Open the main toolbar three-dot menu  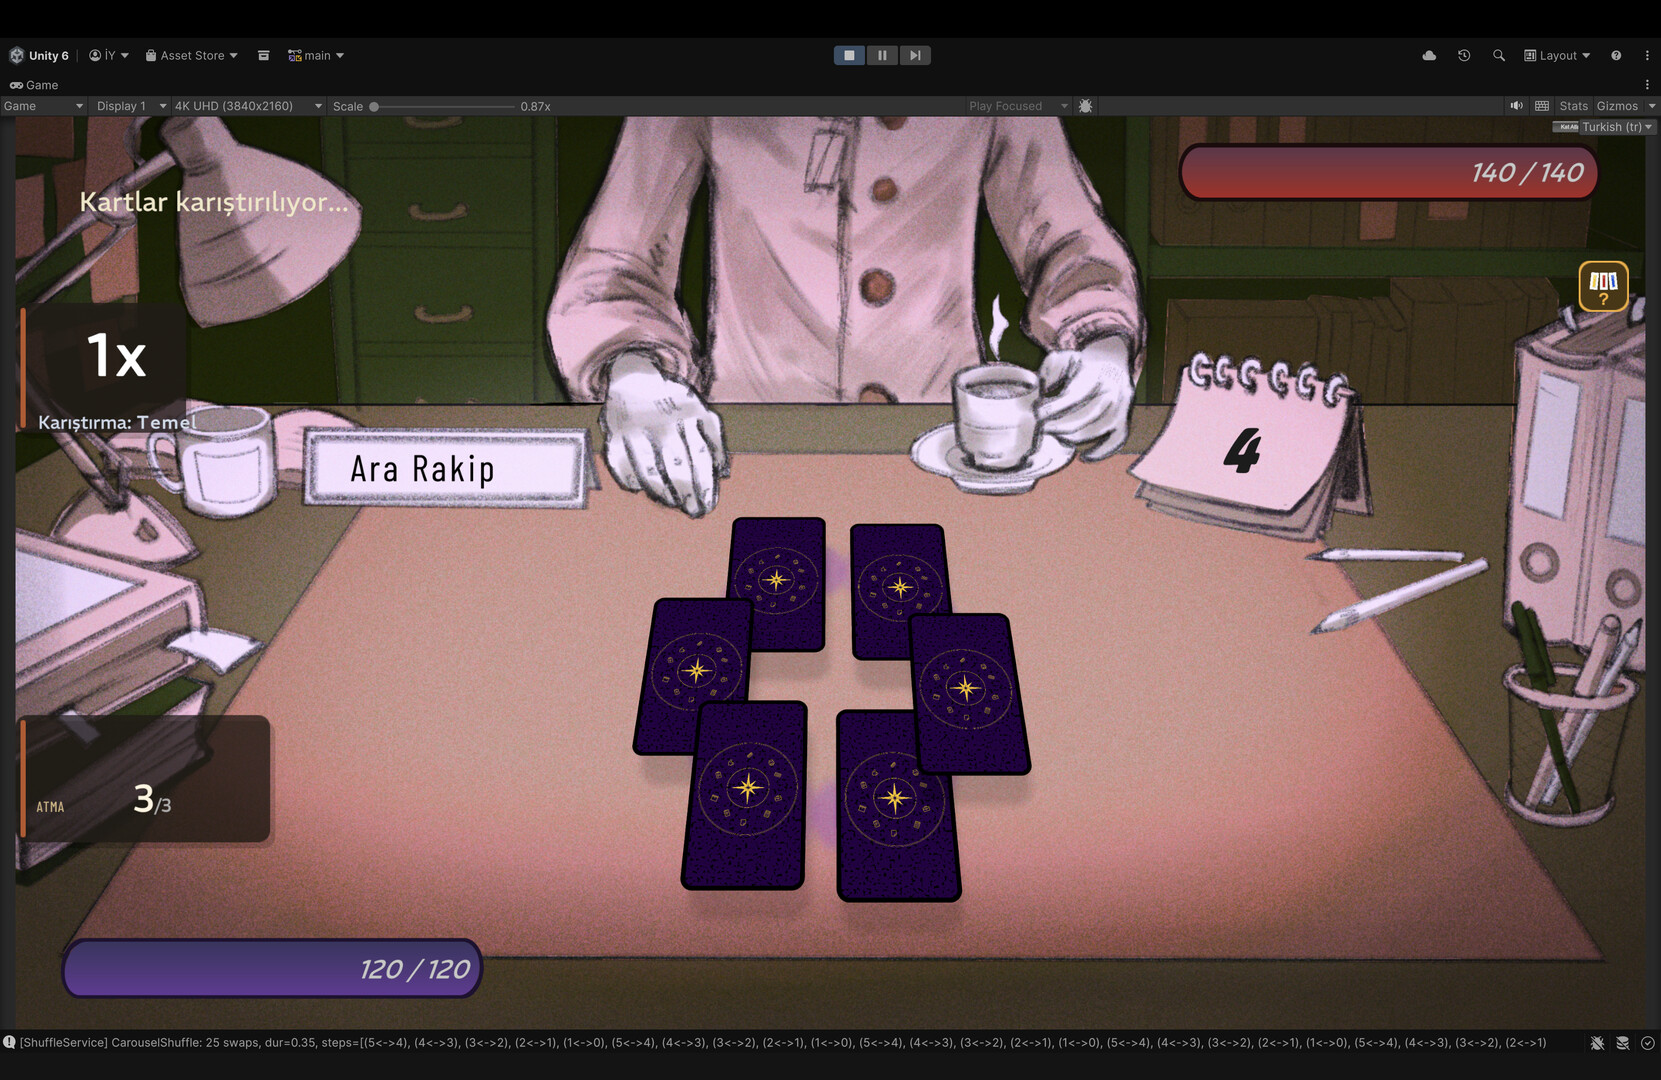pyautogui.click(x=1647, y=56)
